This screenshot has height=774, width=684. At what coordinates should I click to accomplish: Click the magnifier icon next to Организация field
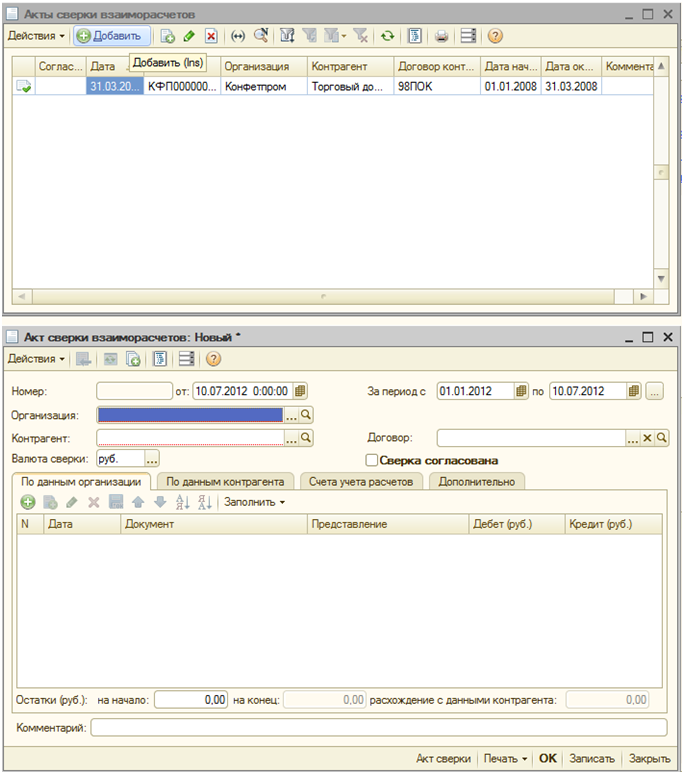click(307, 414)
